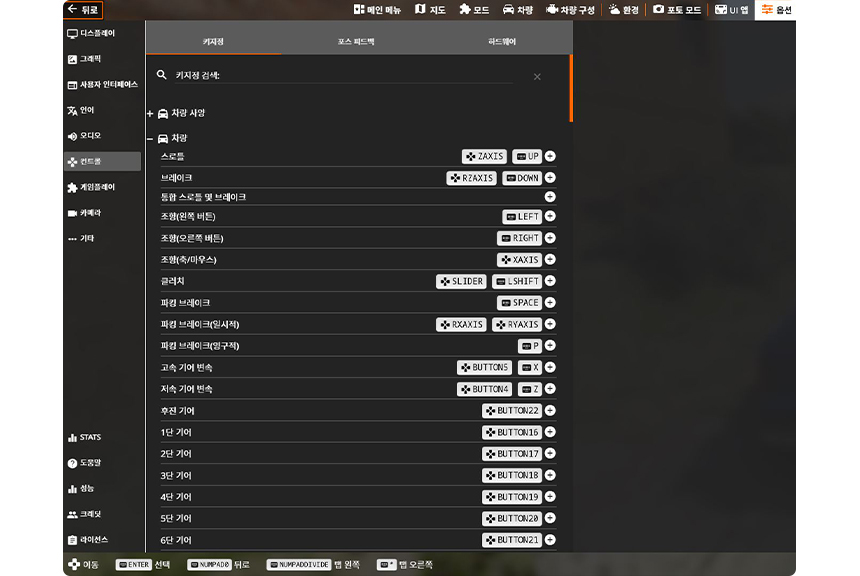This screenshot has height=576, width=860.
Task: Add a binding to 통합 스로틀 및 브레이크
Action: click(x=550, y=197)
